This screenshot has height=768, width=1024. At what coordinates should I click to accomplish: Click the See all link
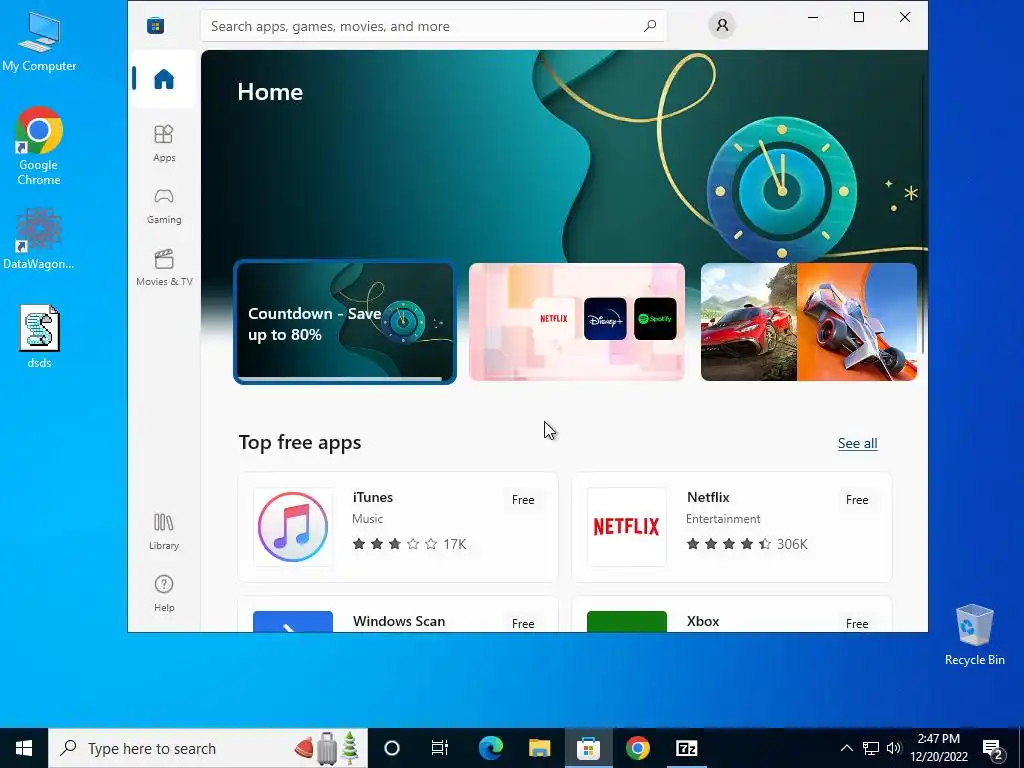coord(857,443)
